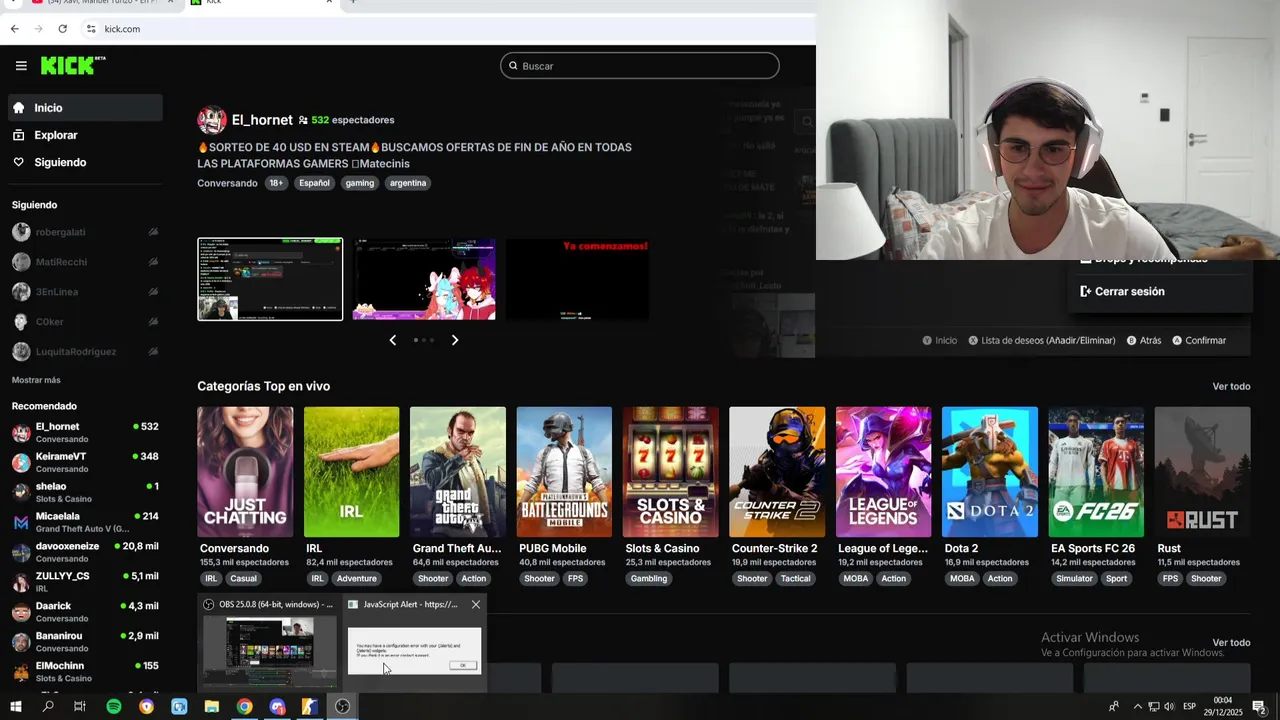The width and height of the screenshot is (1280, 720).
Task: Click OK in JavaScript Alert preview
Action: coord(462,665)
